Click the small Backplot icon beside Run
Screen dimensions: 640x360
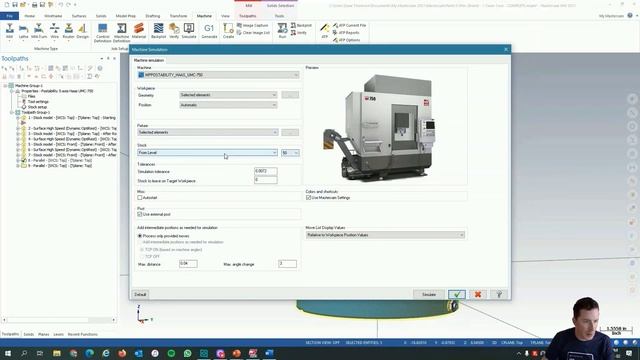301,25
